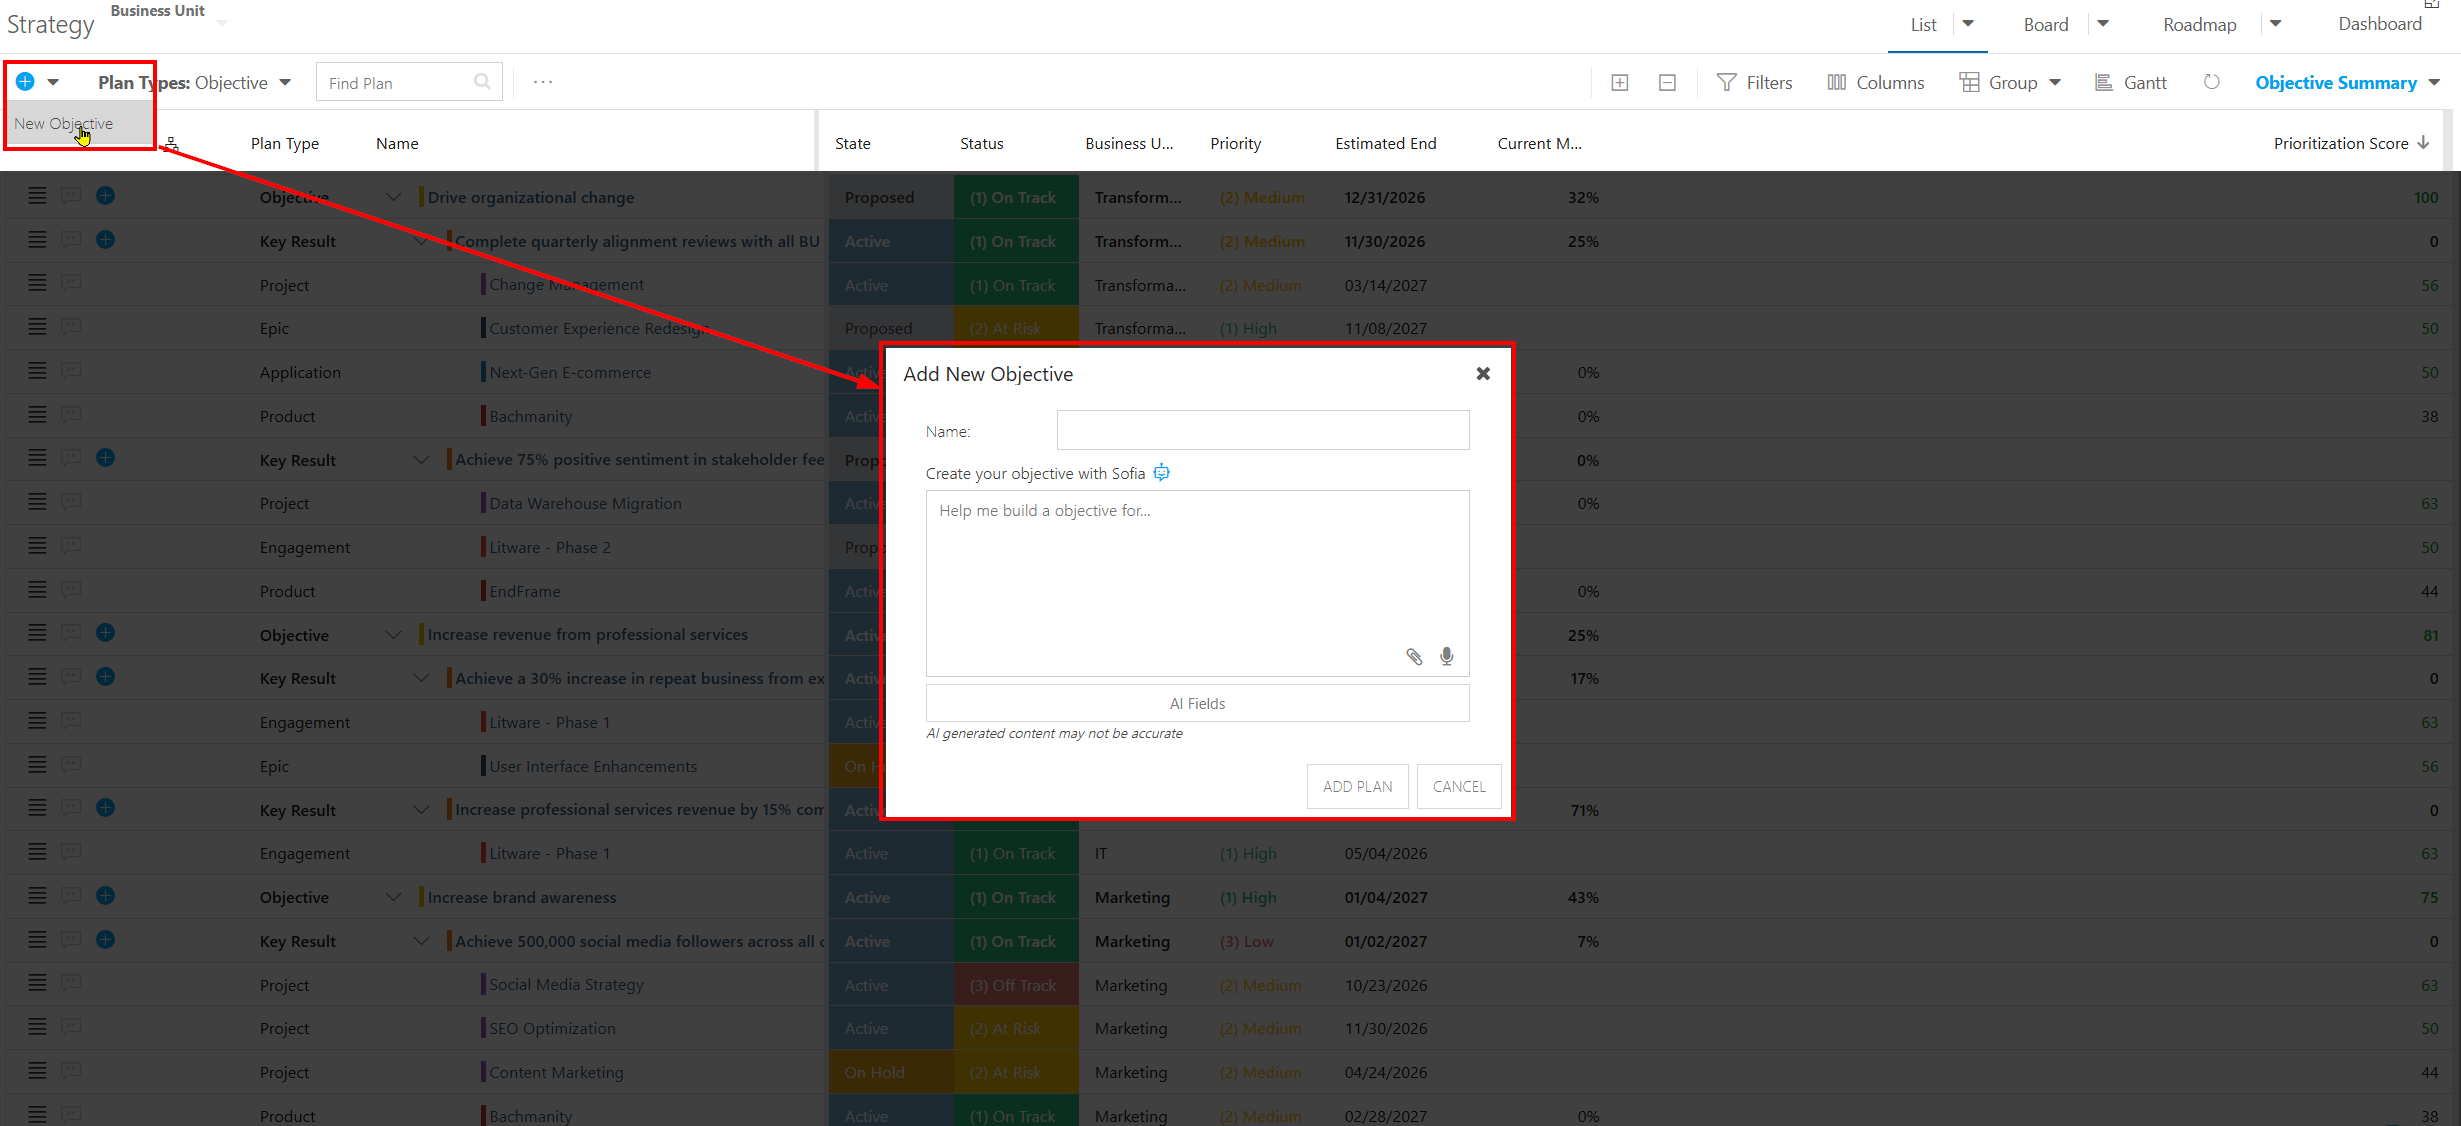Click plus icon on Increase brand awareness row
This screenshot has width=2461, height=1126.
pos(105,895)
